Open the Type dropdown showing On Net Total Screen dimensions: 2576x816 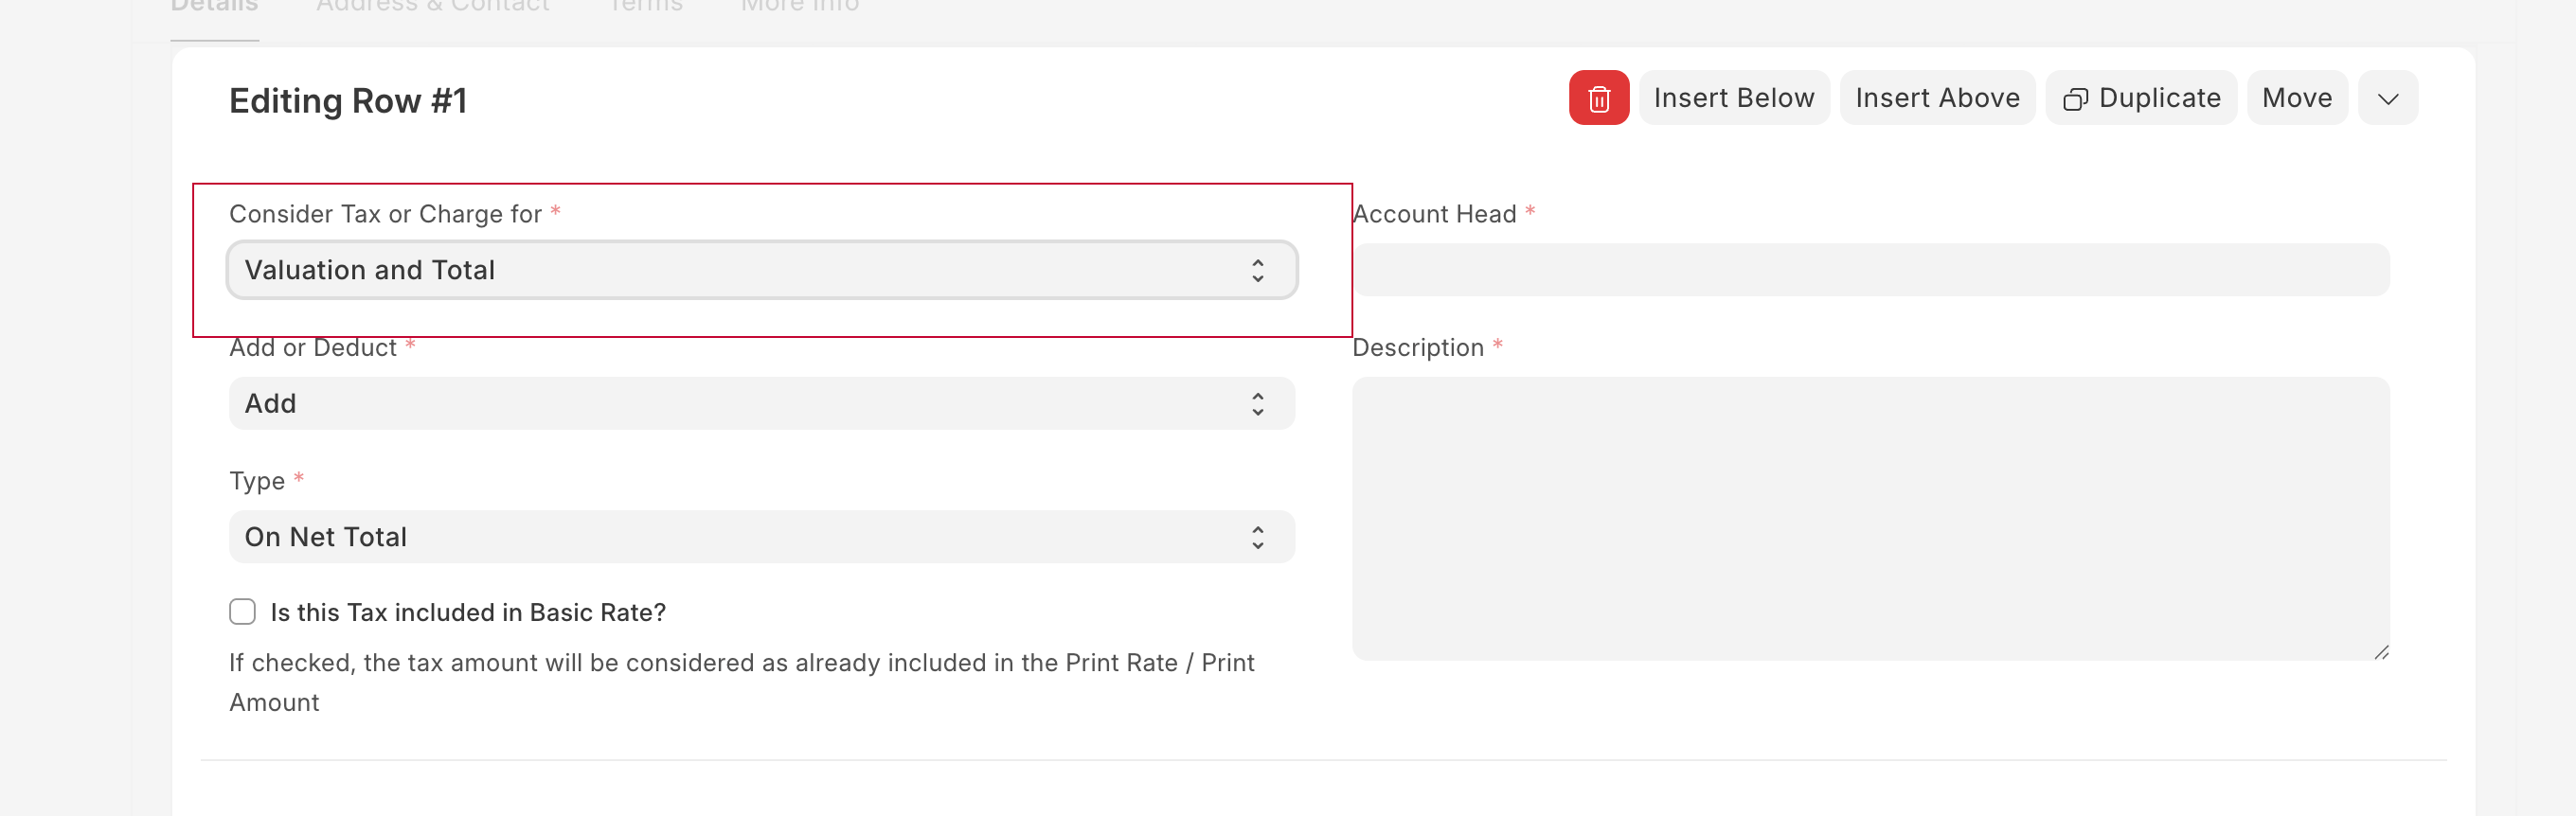761,537
